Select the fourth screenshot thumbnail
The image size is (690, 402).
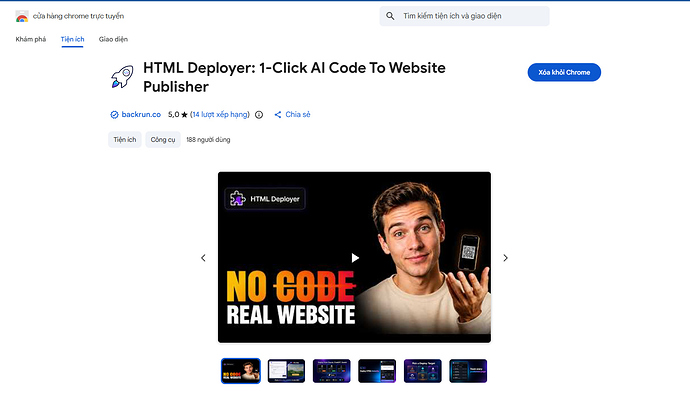[377, 371]
